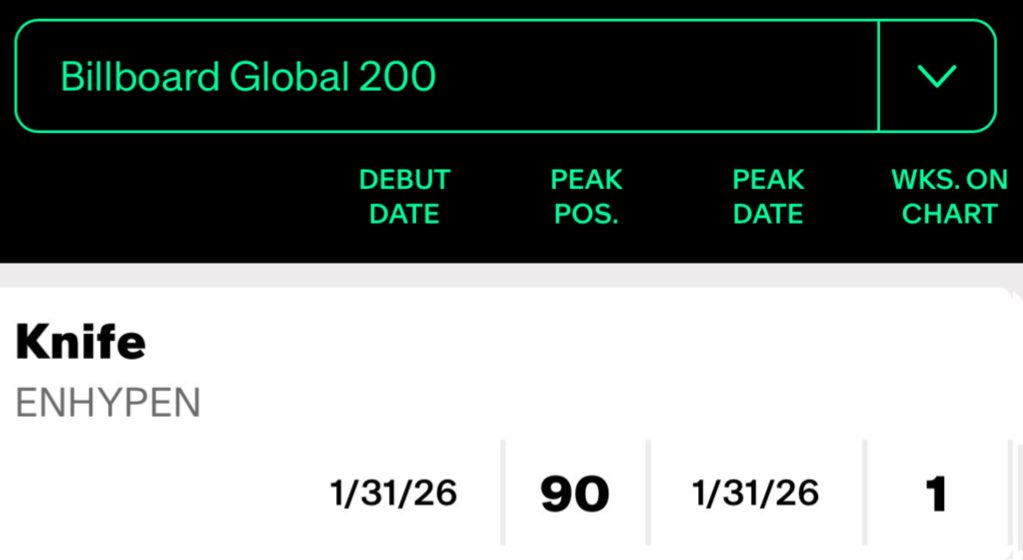
Task: Click WKS. ON text in the header
Action: 949,180
